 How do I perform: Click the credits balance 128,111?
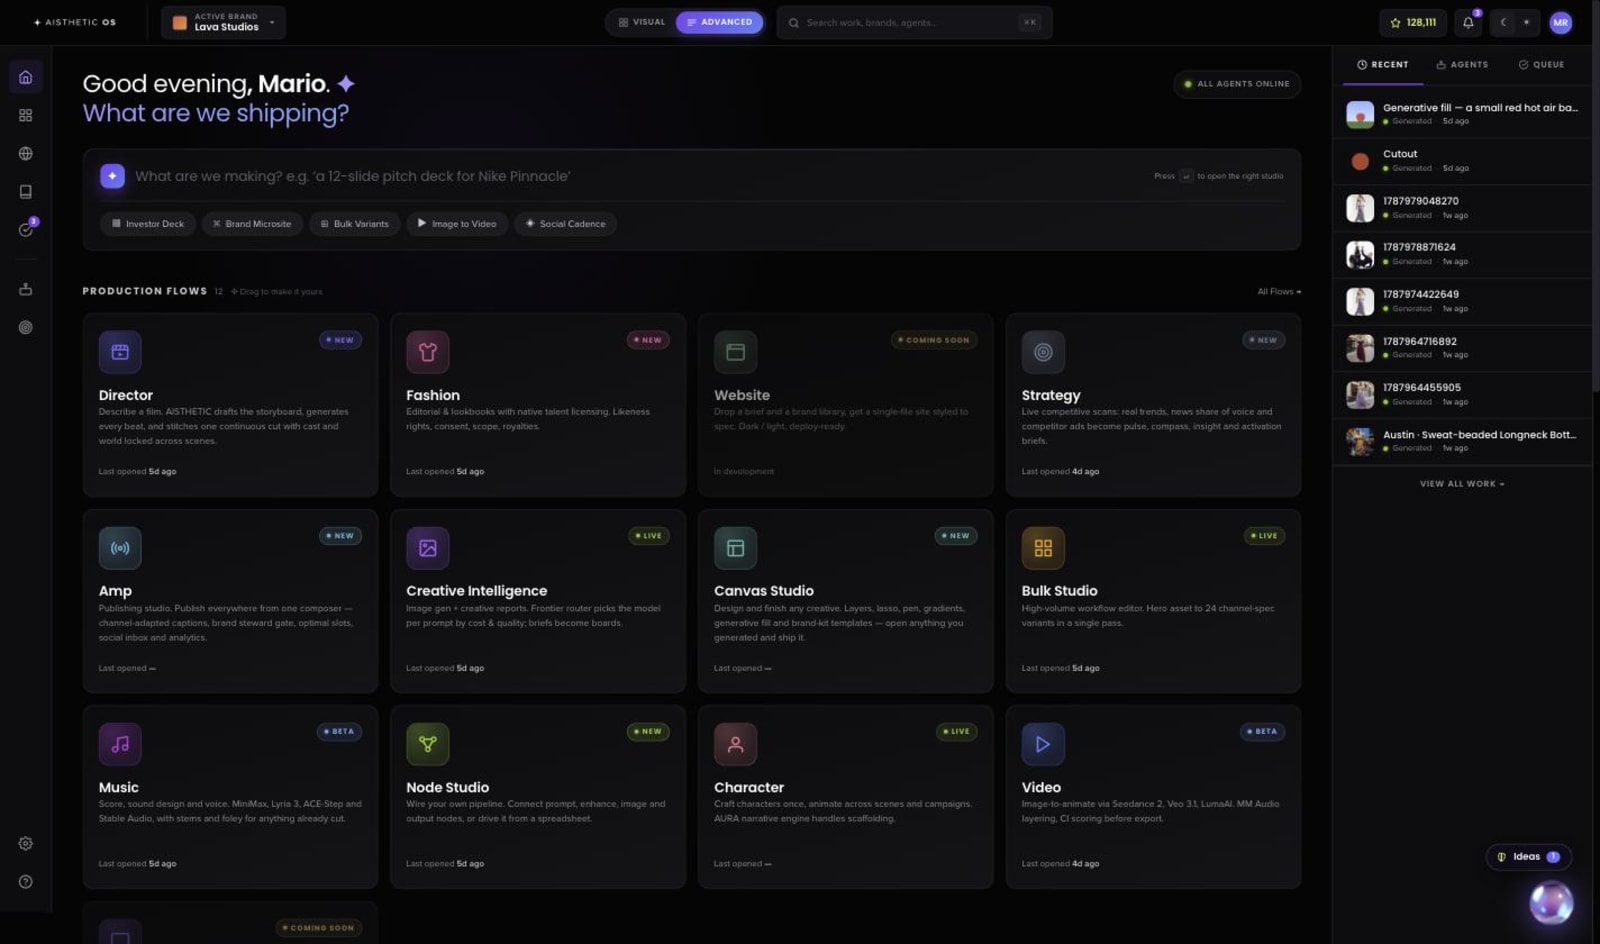[x=1412, y=22]
